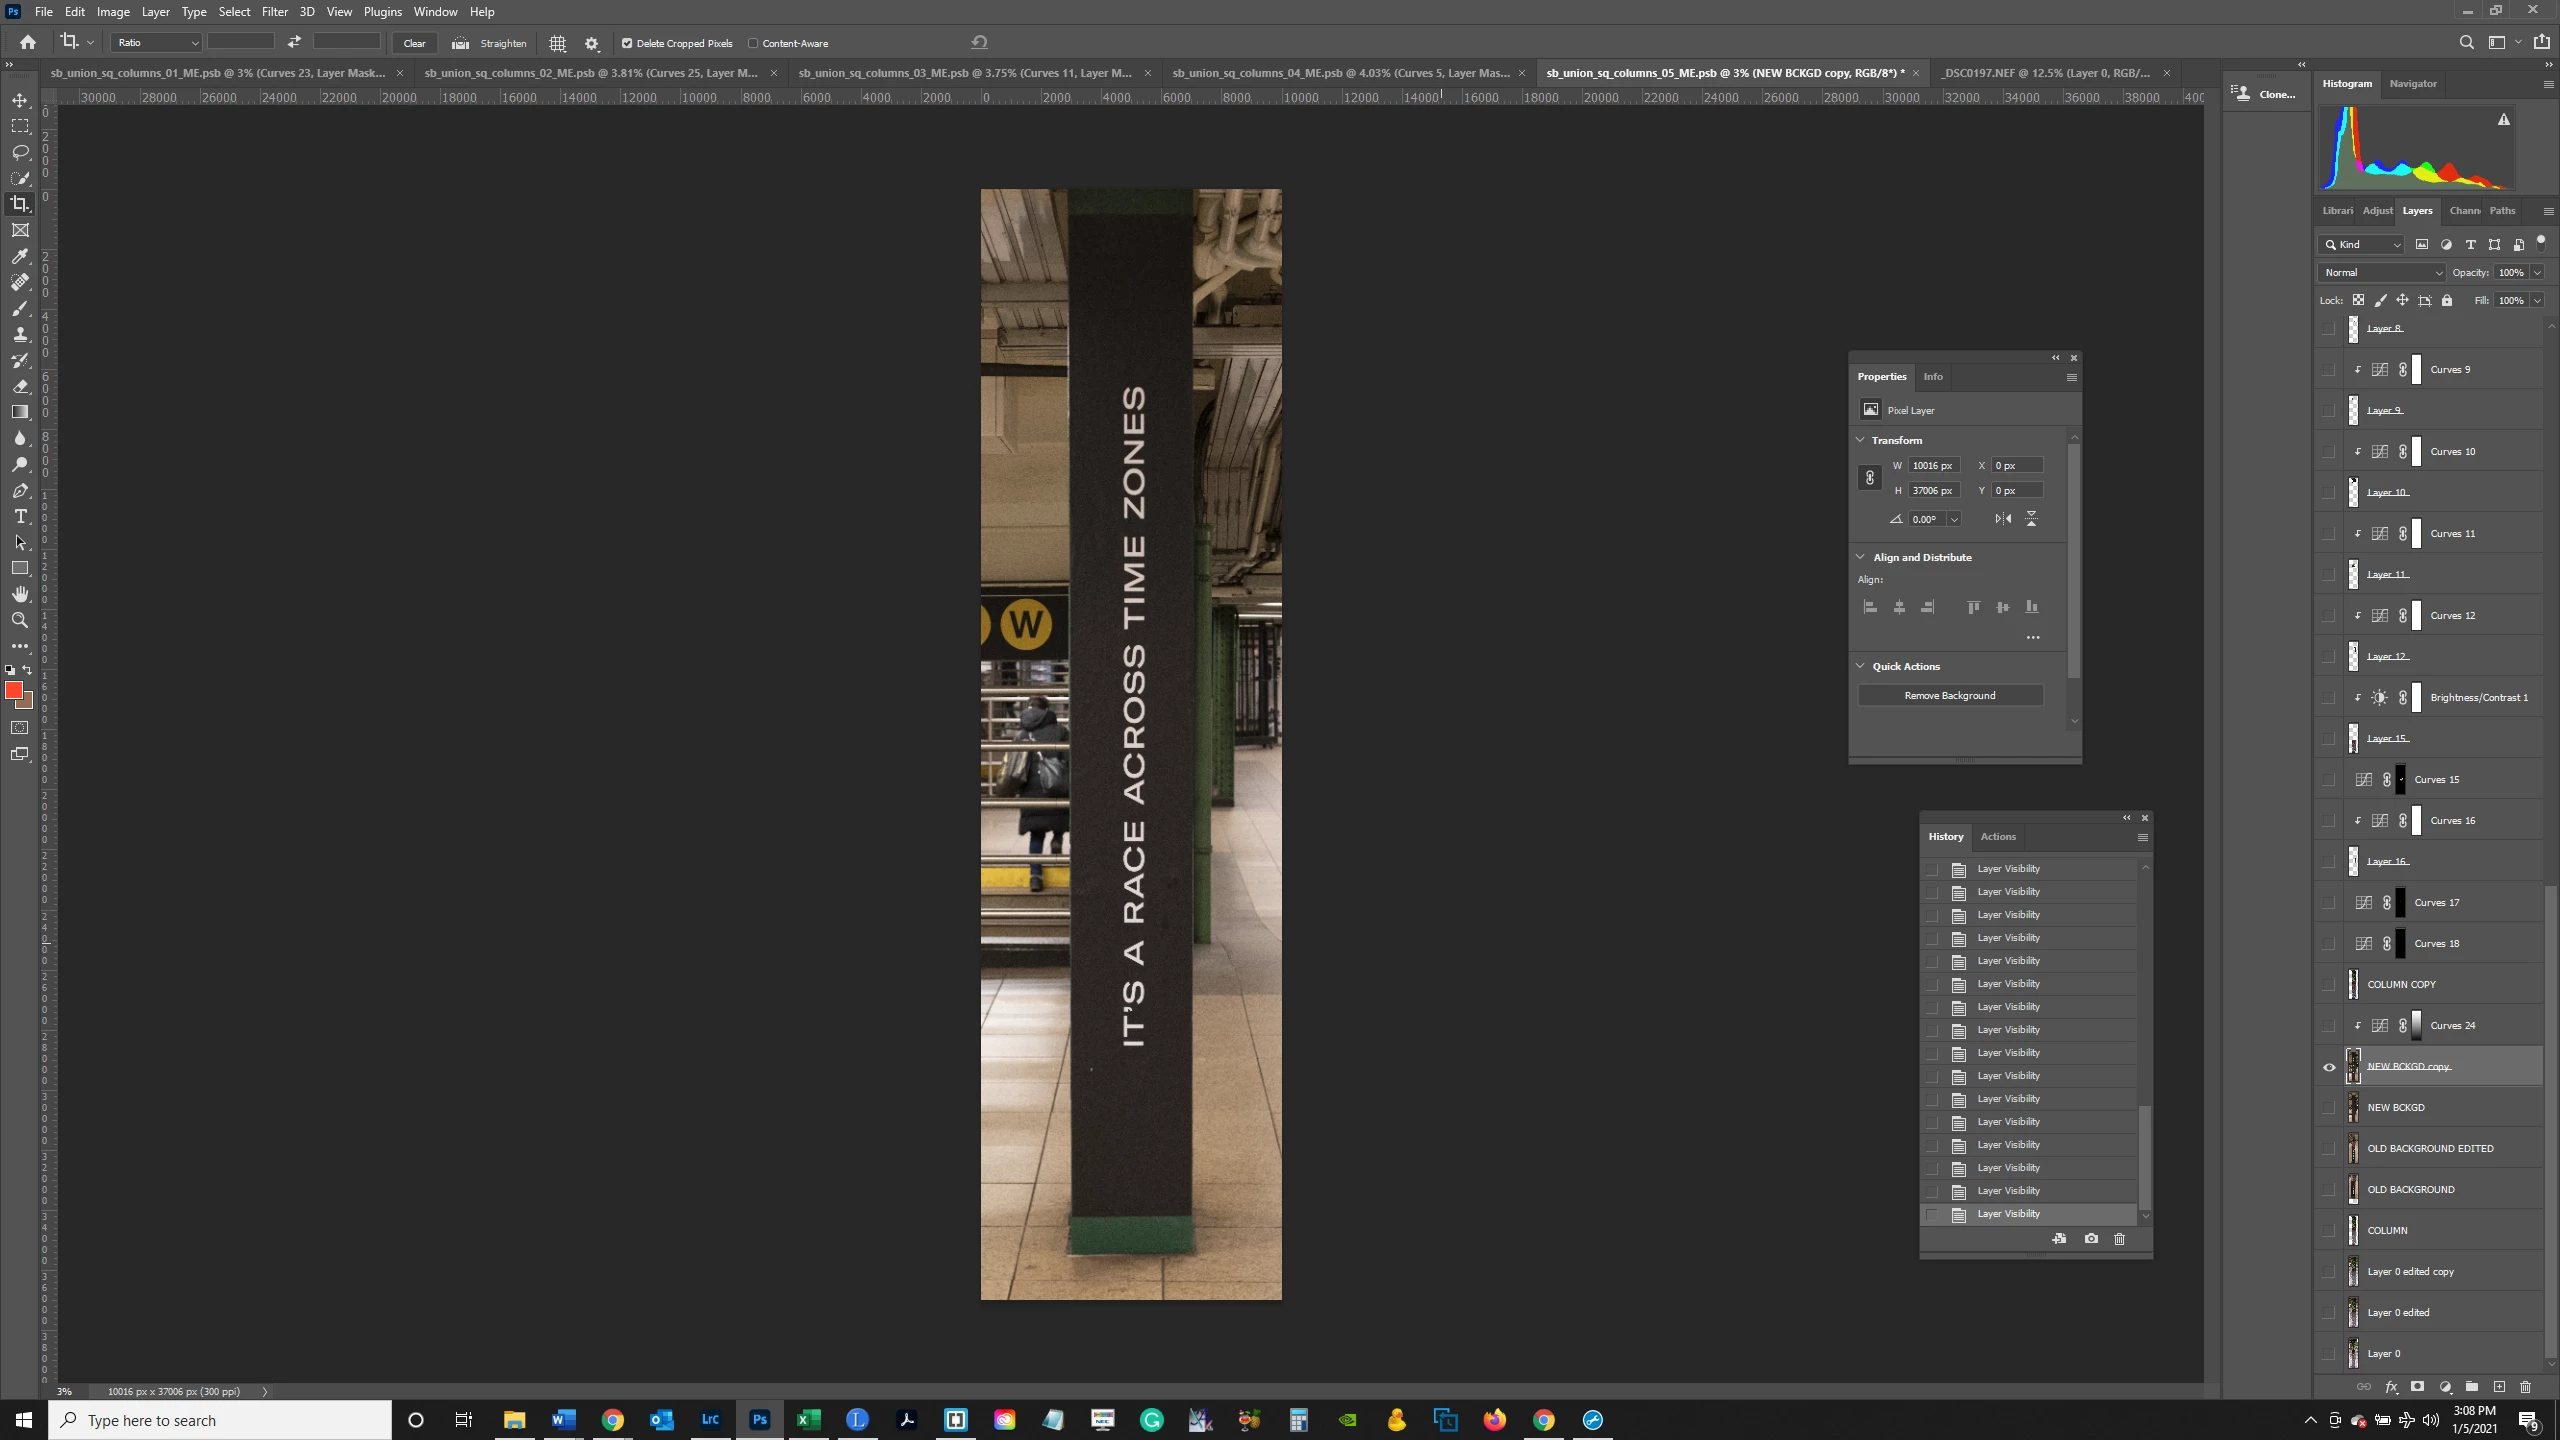
Task: Enable the Content-Aware checkbox
Action: (x=753, y=43)
